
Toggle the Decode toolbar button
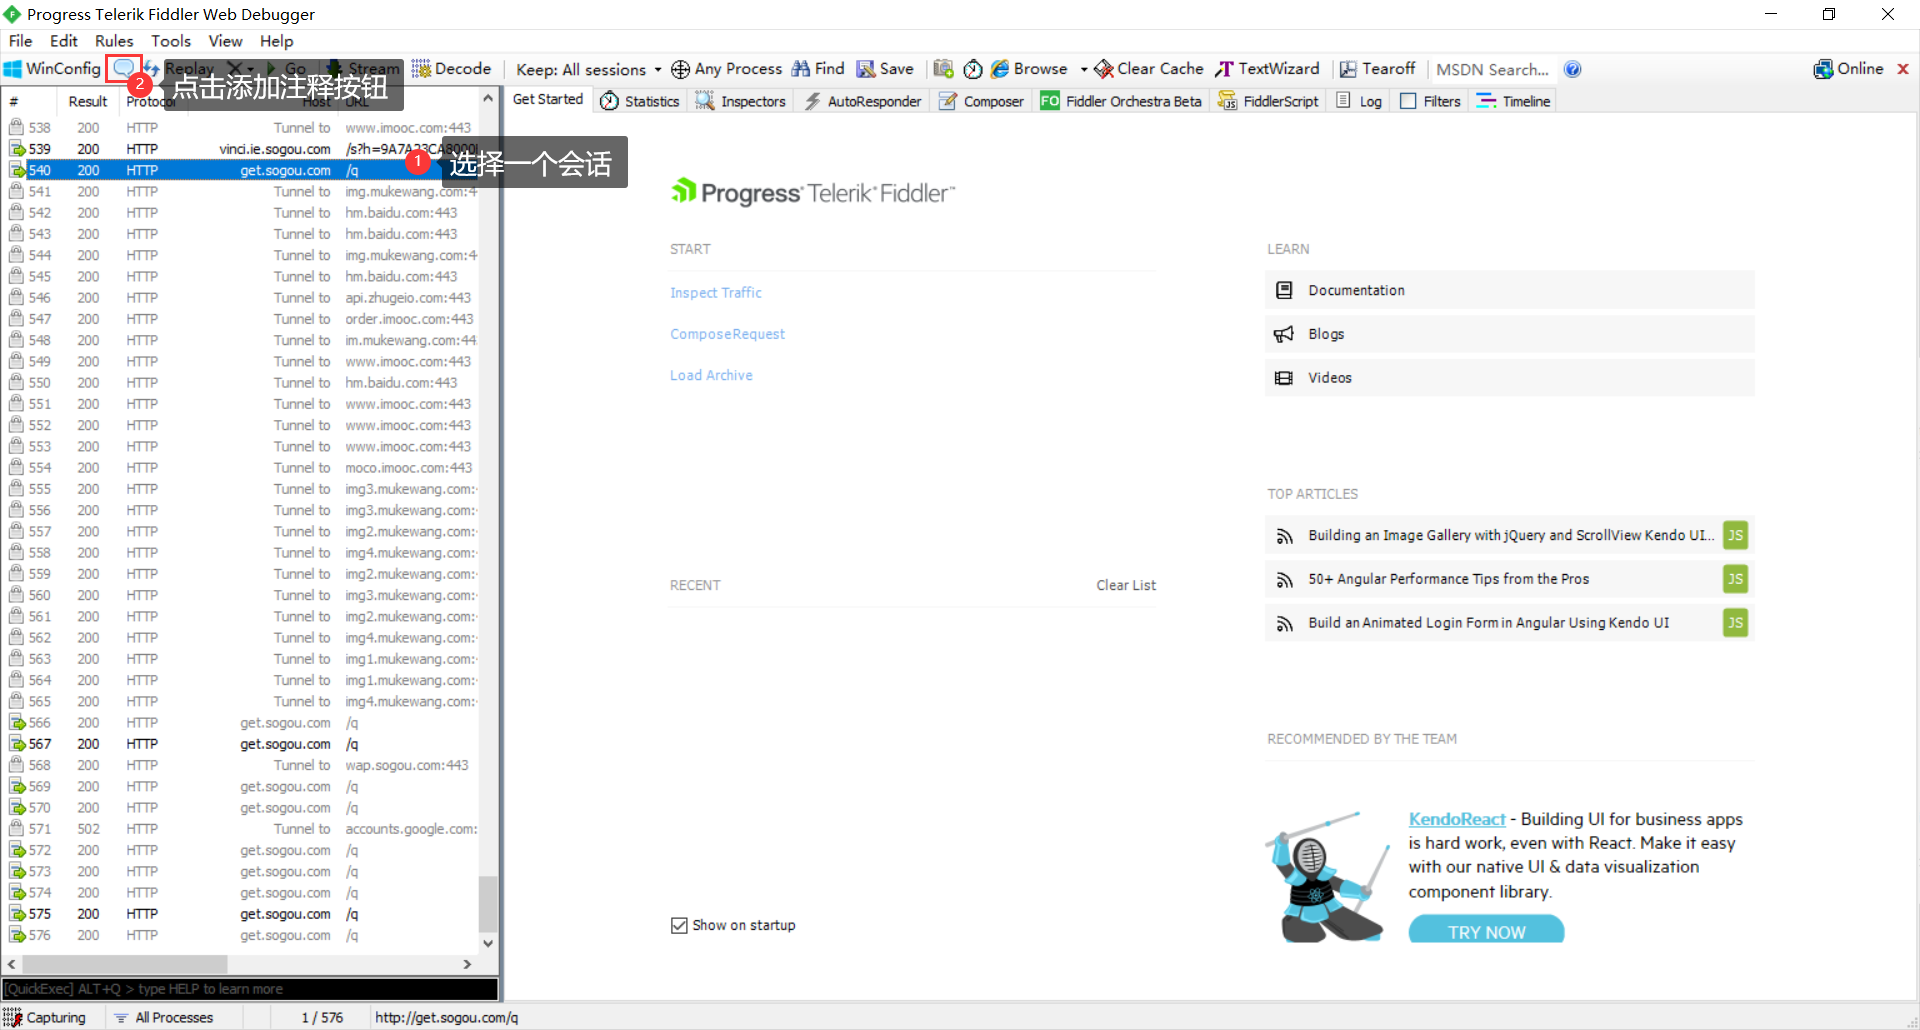[452, 69]
